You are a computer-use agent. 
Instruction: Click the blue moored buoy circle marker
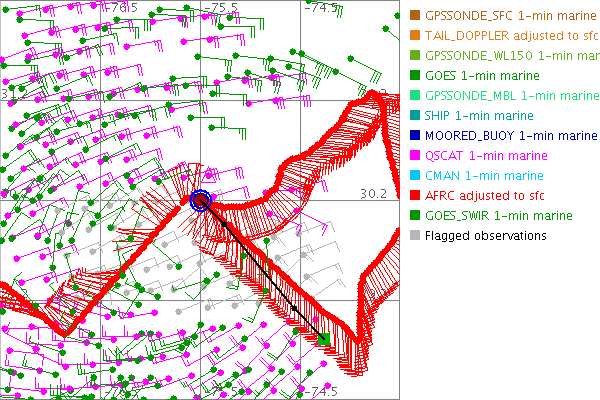click(201, 200)
